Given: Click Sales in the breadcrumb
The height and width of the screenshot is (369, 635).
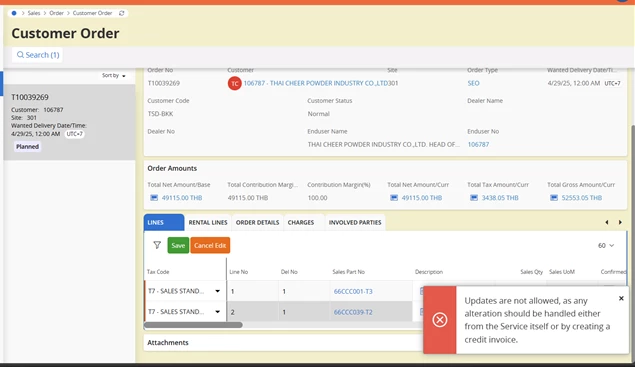Looking at the screenshot, I should click(x=34, y=13).
